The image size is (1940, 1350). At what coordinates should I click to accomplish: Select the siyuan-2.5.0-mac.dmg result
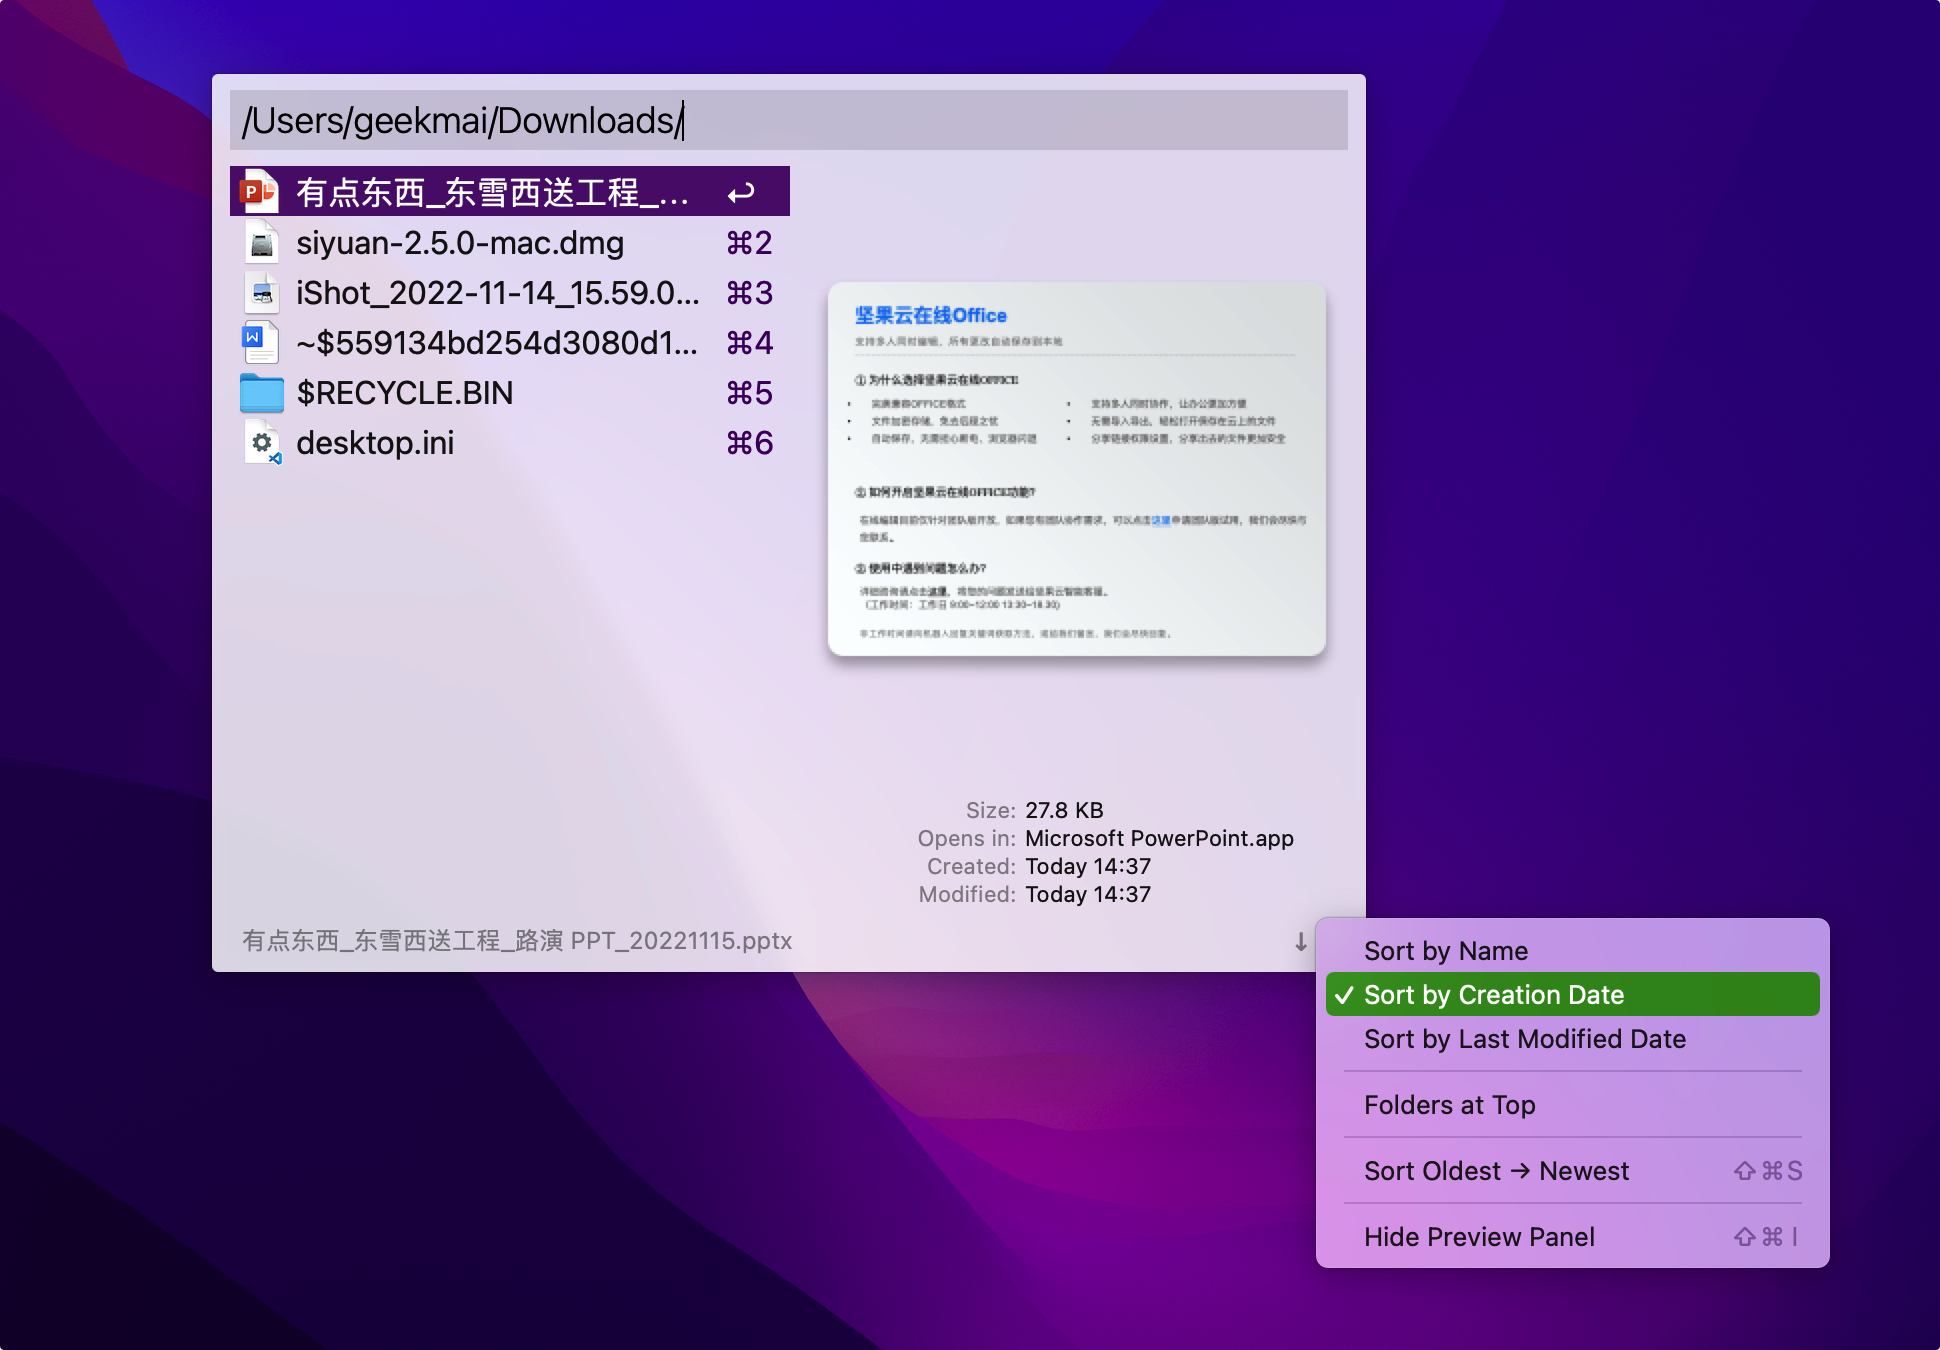point(510,243)
